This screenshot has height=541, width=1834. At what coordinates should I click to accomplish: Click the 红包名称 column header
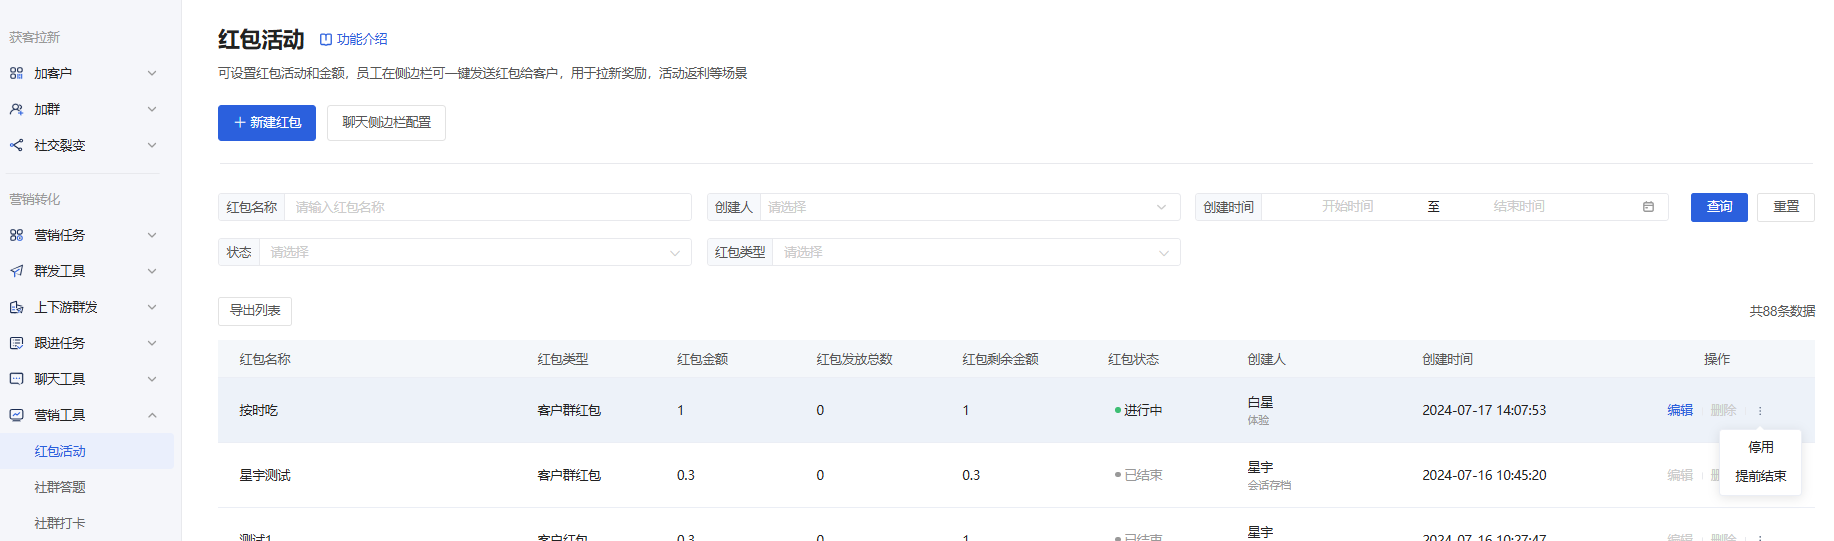(265, 359)
